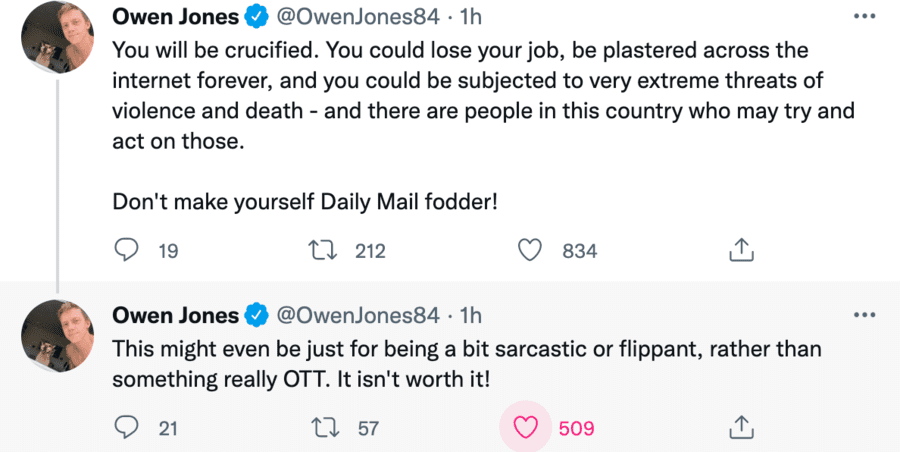
Task: Open more options on the second tweet
Action: (x=862, y=315)
